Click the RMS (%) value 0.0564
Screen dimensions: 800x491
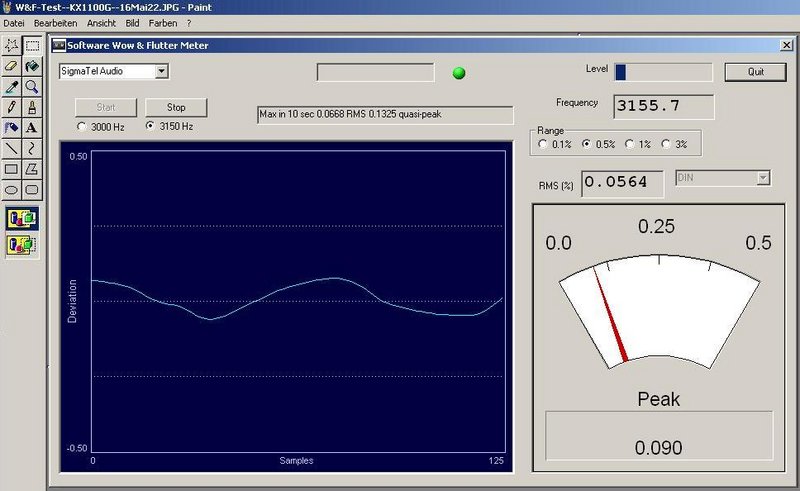click(622, 183)
